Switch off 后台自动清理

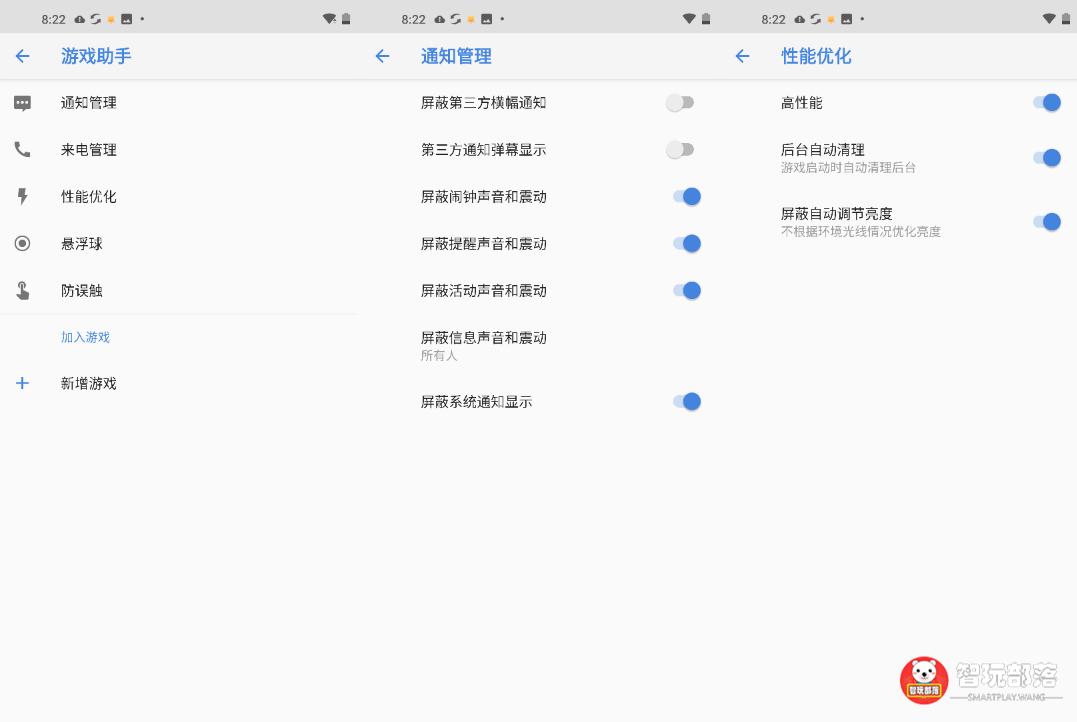coord(1047,157)
